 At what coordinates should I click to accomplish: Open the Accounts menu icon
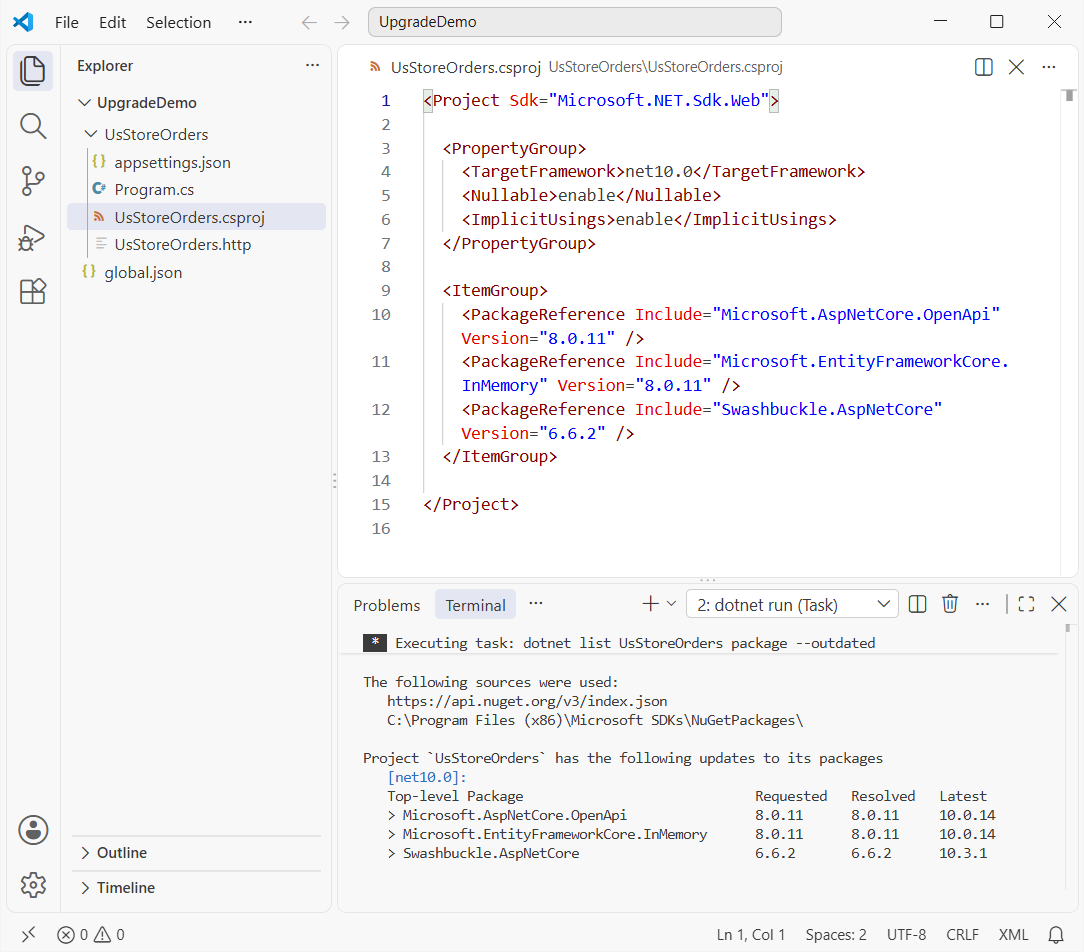click(33, 830)
